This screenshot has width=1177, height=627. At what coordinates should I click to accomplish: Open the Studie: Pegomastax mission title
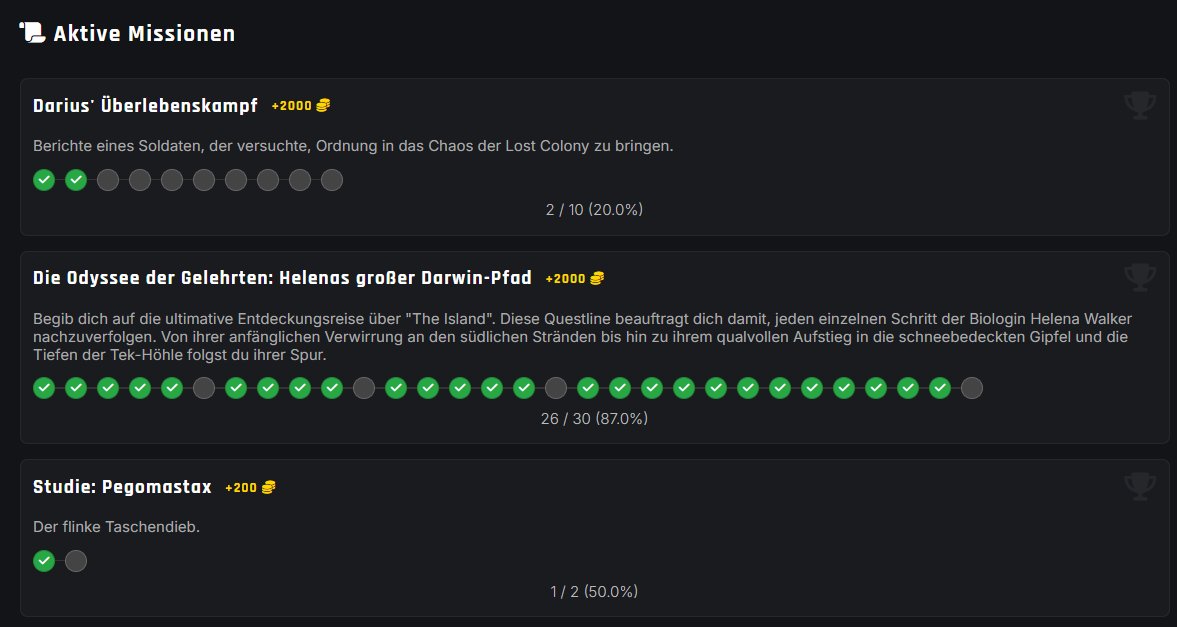(x=122, y=487)
